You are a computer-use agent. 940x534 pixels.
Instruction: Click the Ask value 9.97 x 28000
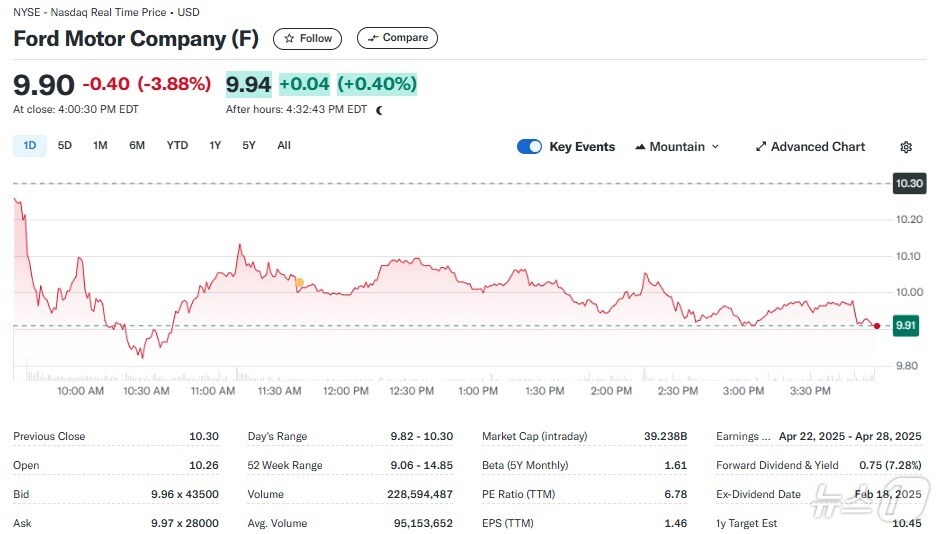point(185,523)
